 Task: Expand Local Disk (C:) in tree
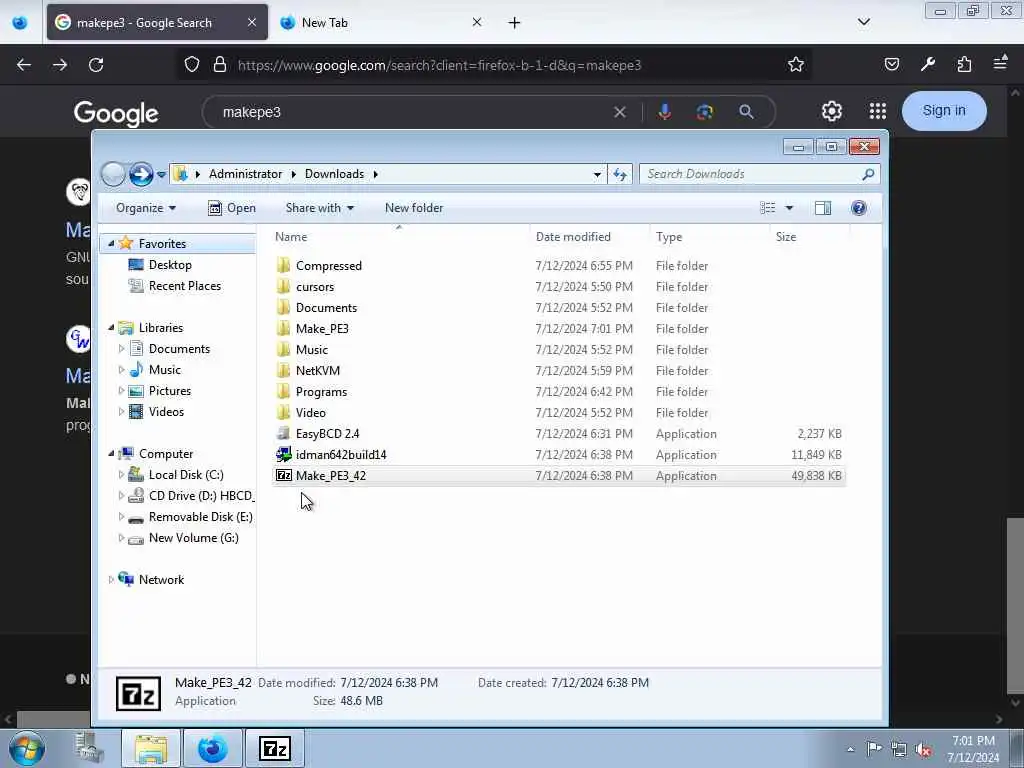(121, 475)
